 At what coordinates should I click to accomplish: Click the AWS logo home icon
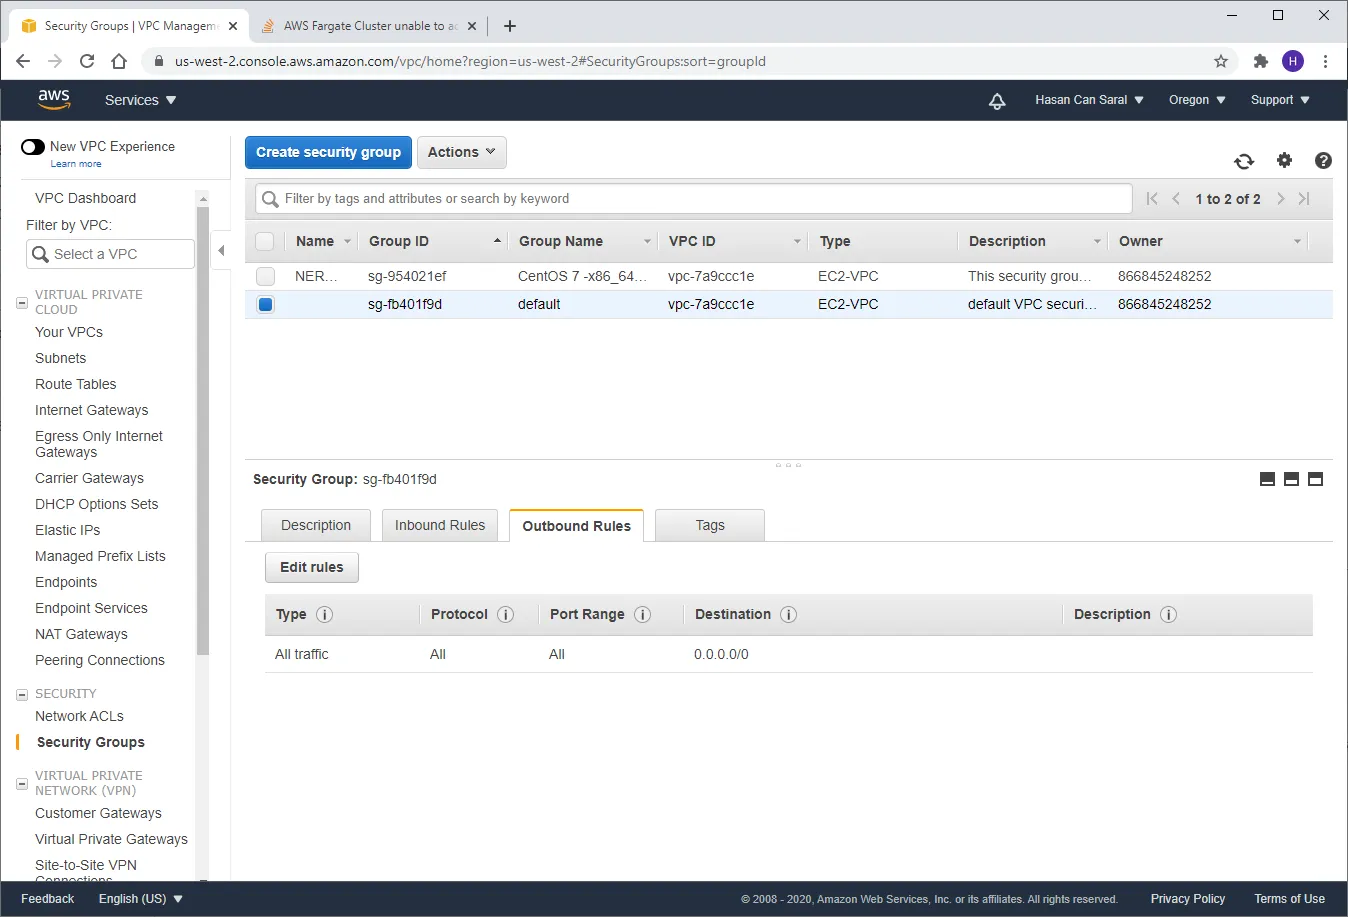[54, 99]
